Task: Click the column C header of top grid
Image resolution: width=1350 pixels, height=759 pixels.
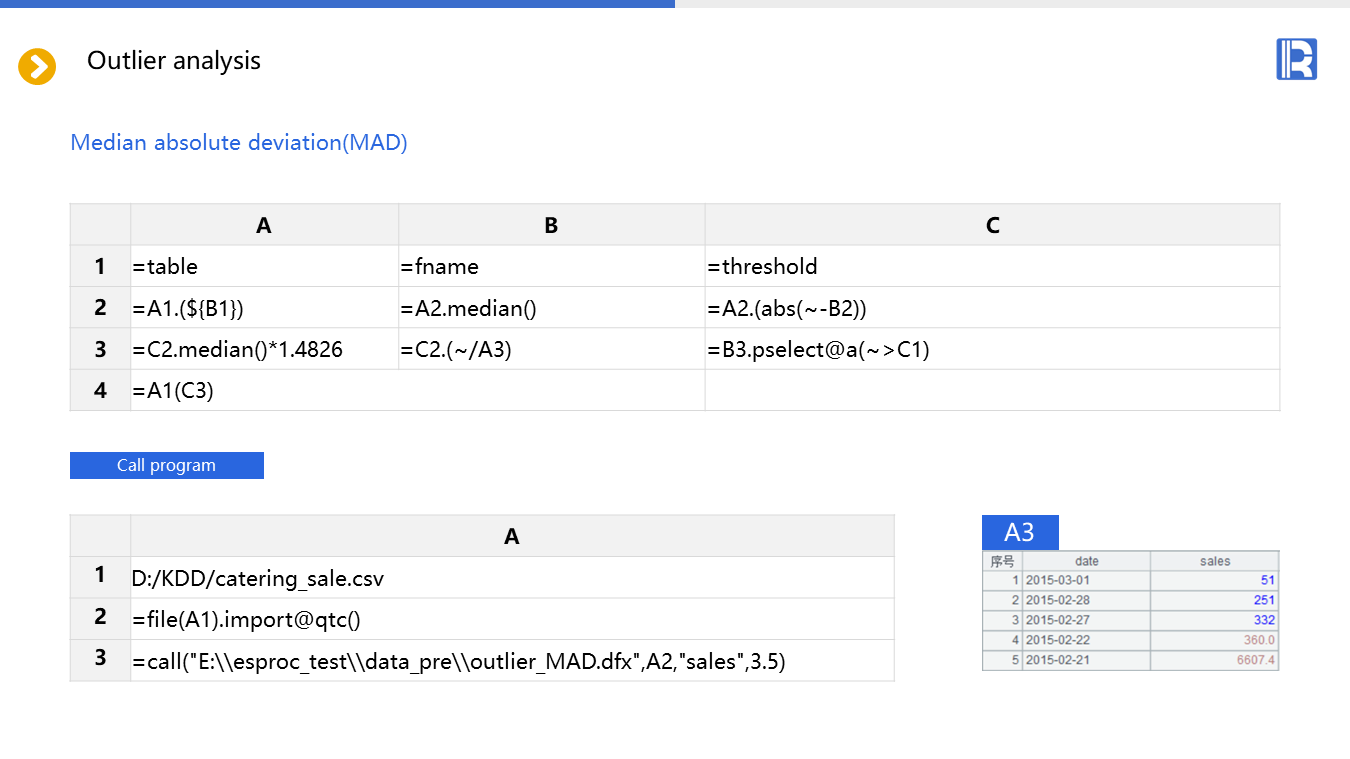Action: click(991, 225)
